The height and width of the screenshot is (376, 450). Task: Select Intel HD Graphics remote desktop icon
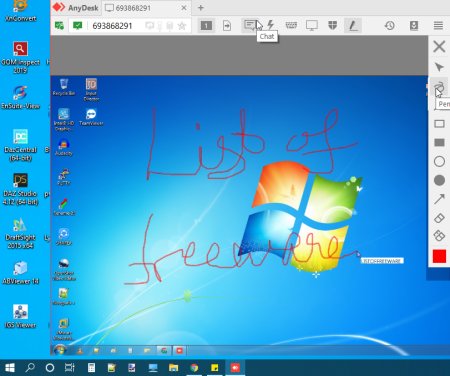64,119
